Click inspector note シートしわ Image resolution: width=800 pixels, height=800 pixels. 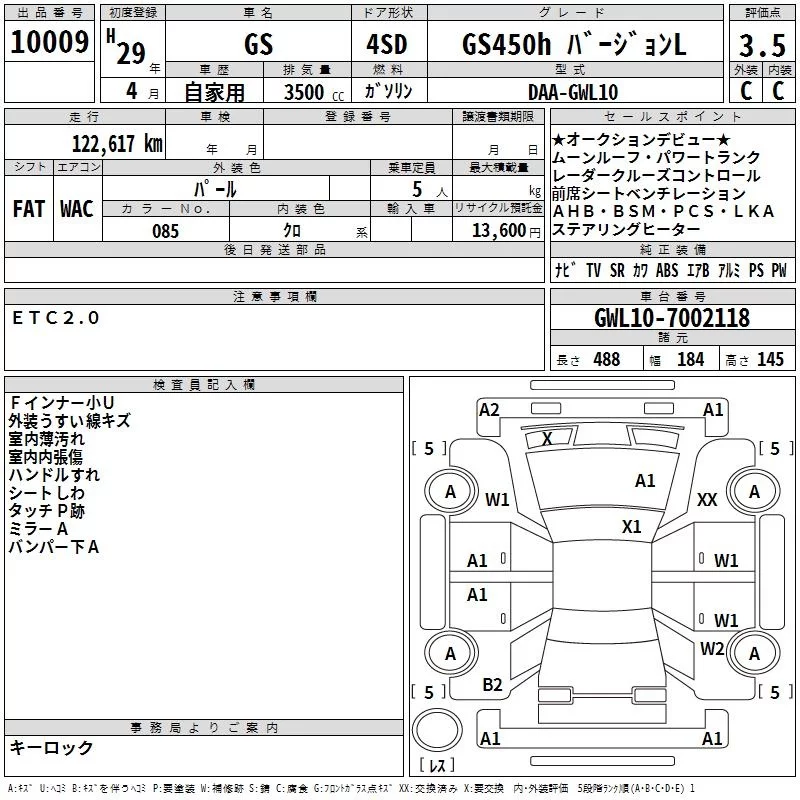46,493
